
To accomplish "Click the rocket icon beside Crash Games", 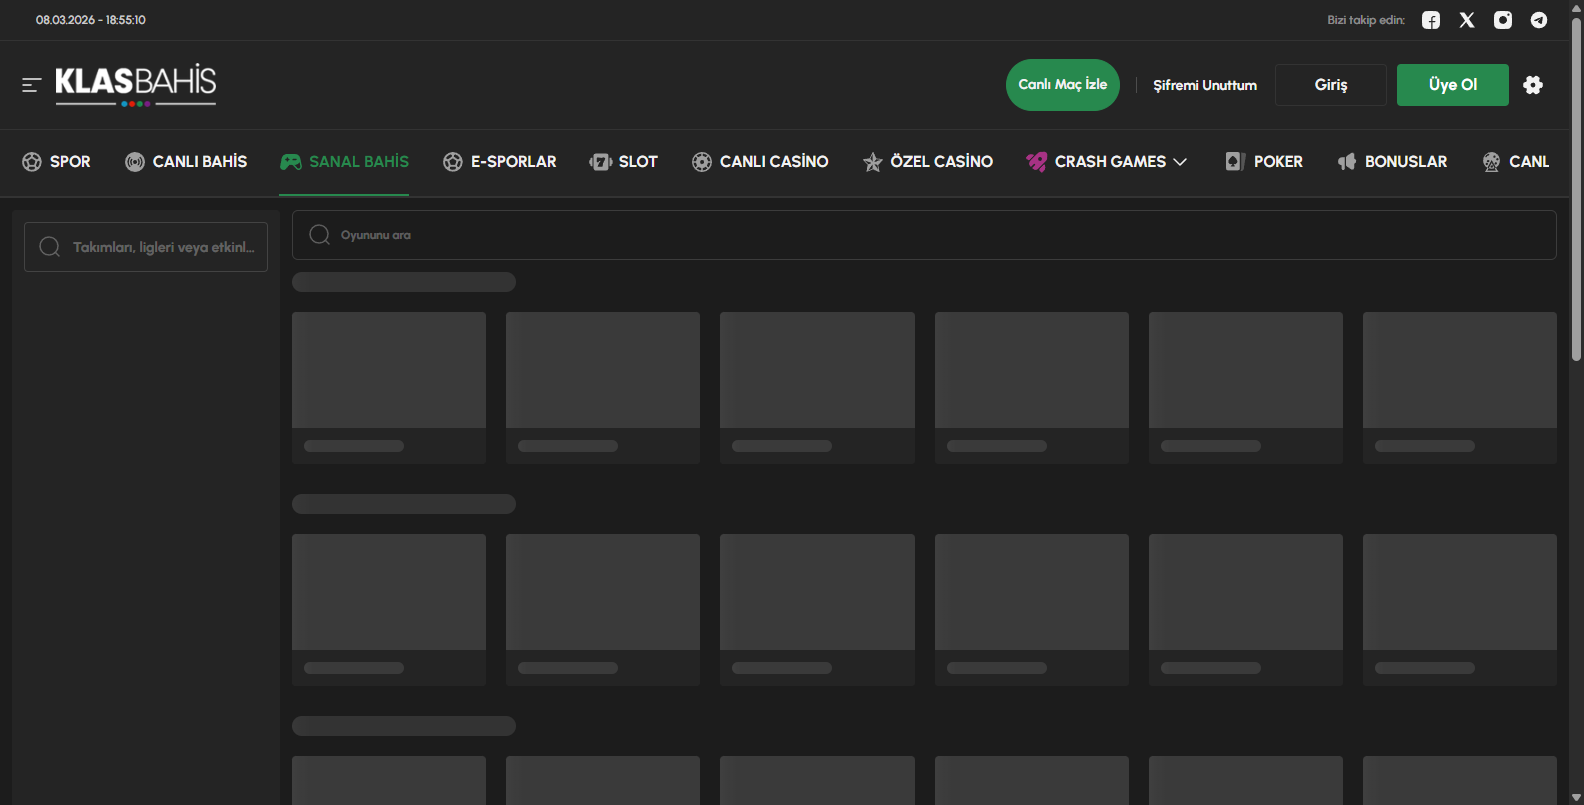I will 1037,162.
